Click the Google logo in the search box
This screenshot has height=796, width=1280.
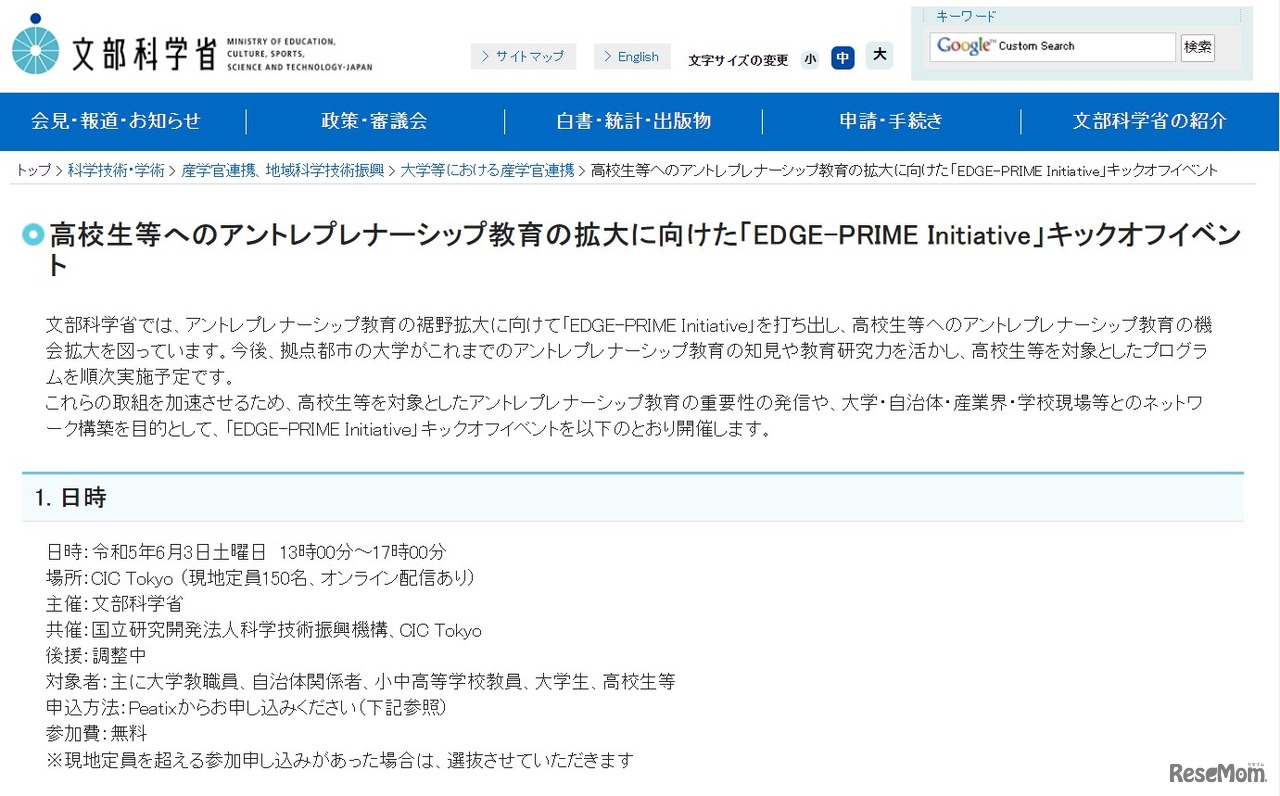(x=962, y=46)
